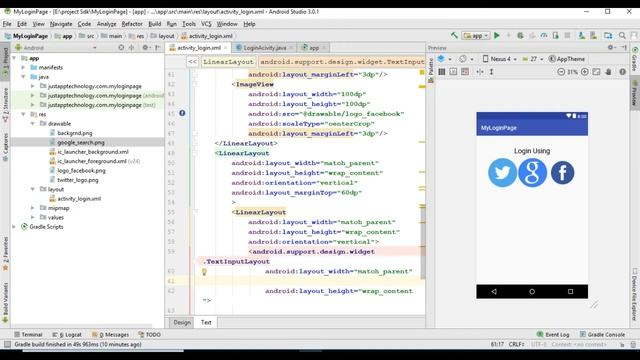Image resolution: width=640 pixels, height=360 pixels.
Task: Toggle the Structure side tool window
Action: coord(5,104)
